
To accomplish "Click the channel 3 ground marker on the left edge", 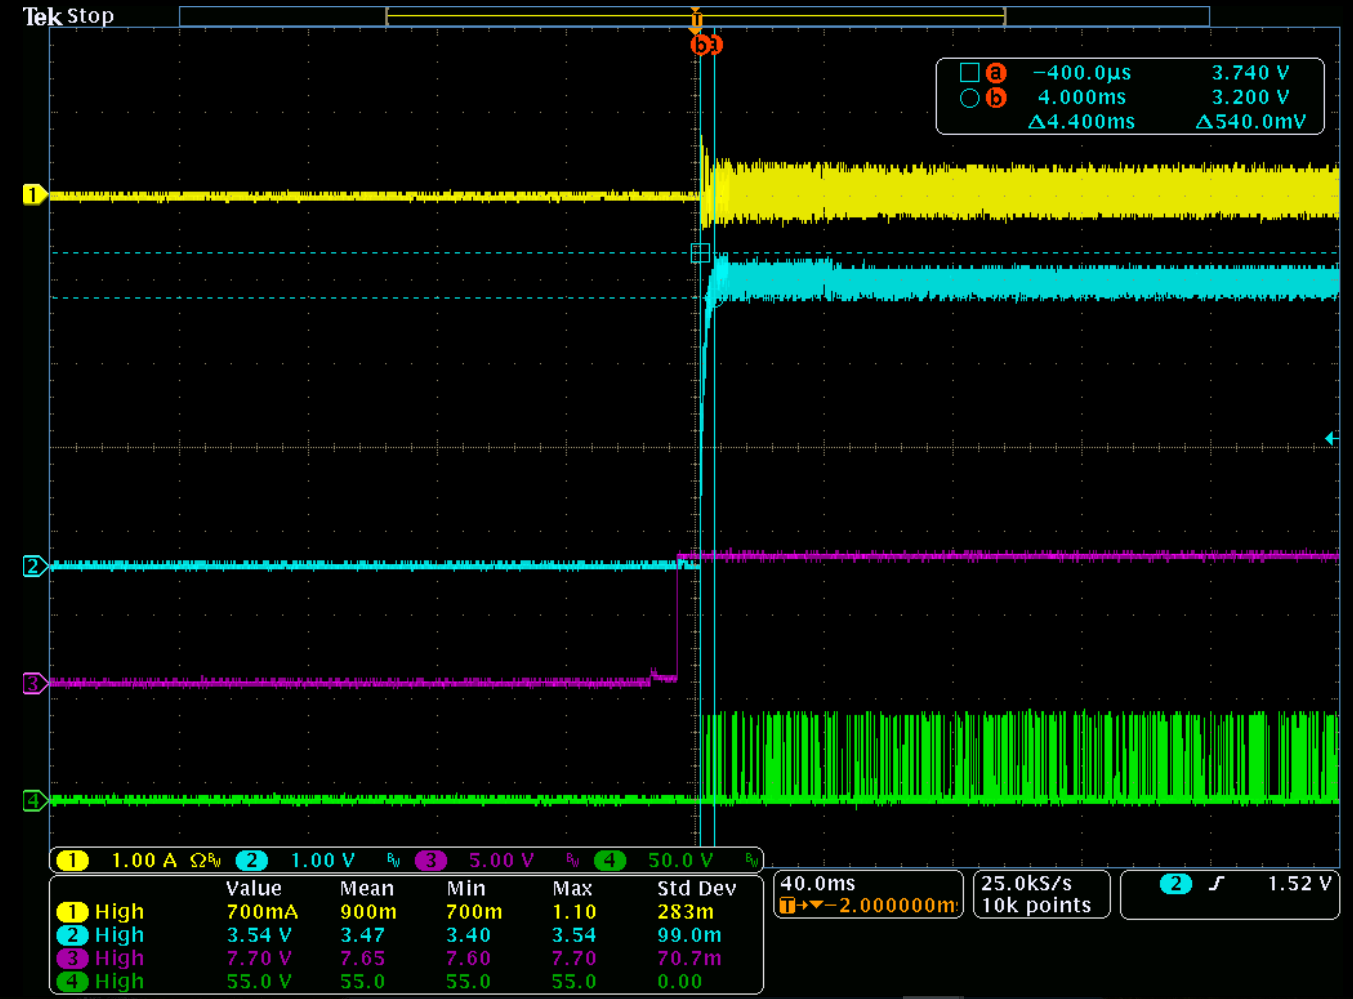I will pos(34,683).
